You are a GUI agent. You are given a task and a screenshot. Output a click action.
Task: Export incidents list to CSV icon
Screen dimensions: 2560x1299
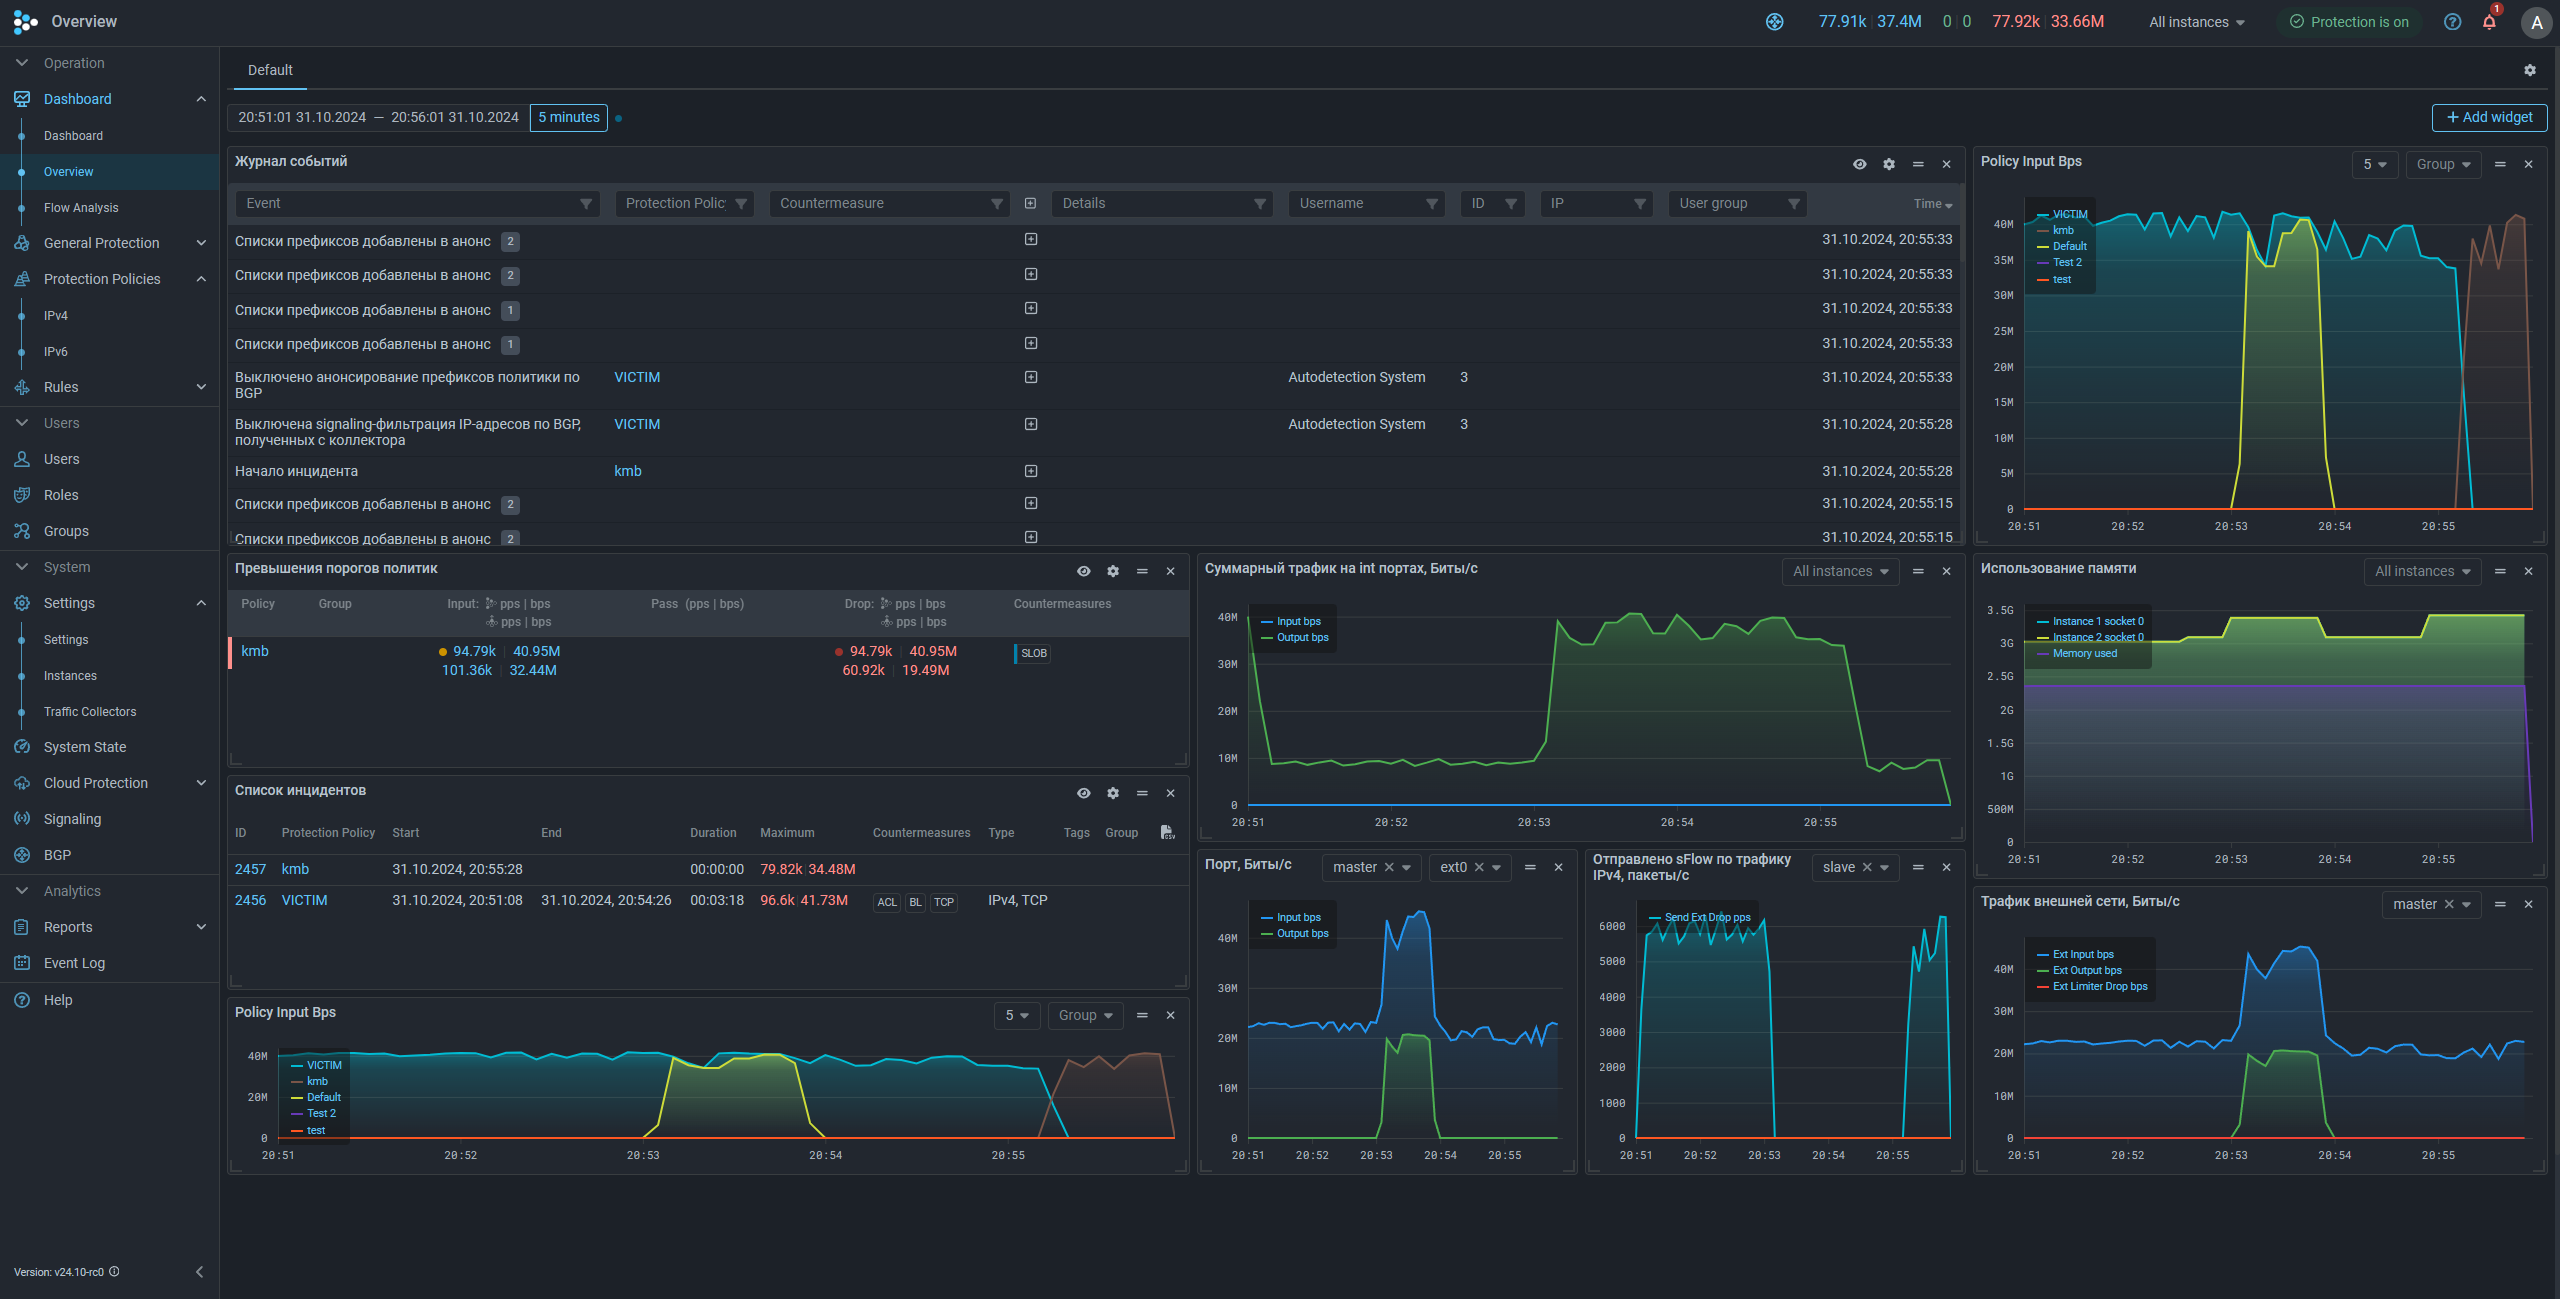click(1166, 832)
